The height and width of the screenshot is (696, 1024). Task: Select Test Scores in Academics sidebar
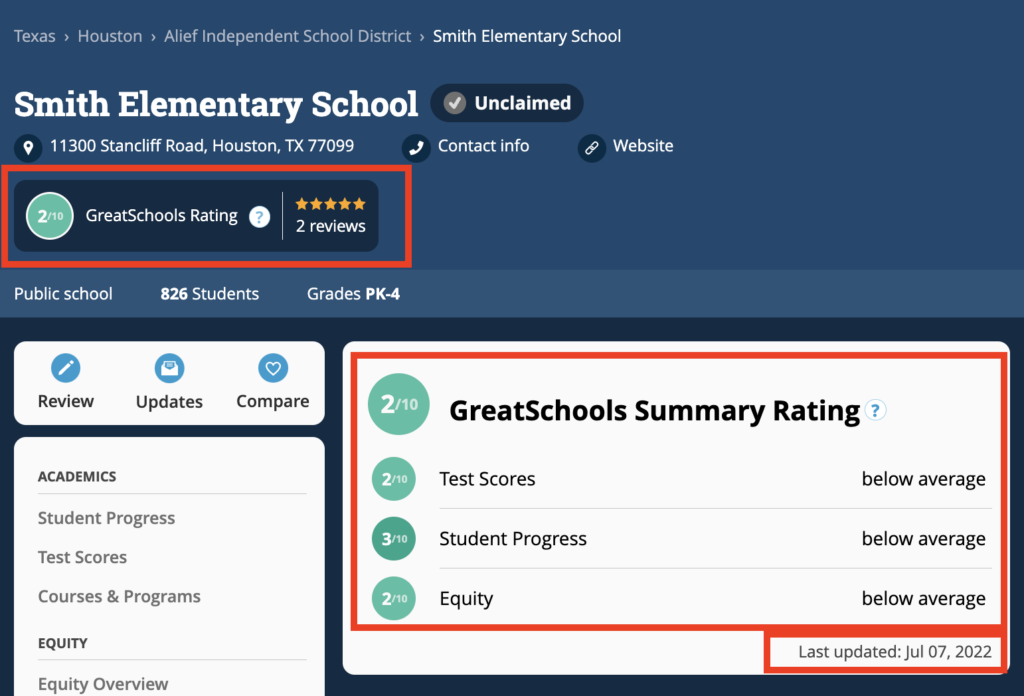82,557
